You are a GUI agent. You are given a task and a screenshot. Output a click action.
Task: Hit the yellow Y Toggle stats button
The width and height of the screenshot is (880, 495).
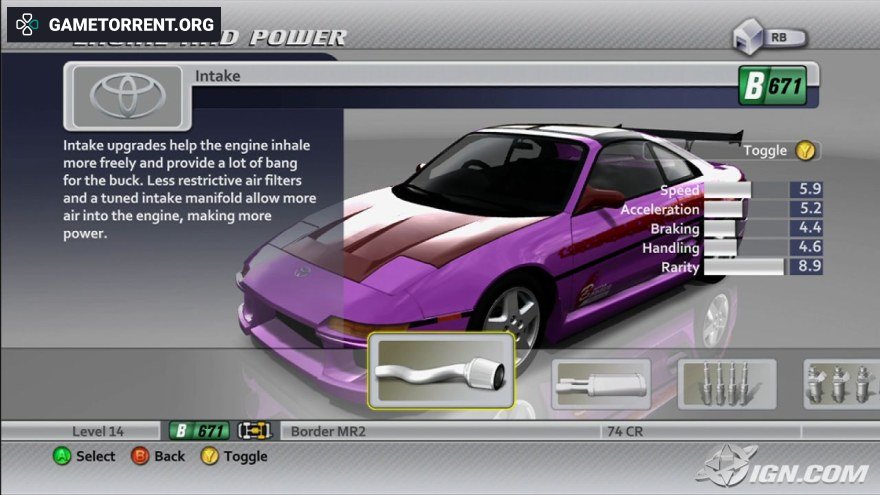point(806,150)
